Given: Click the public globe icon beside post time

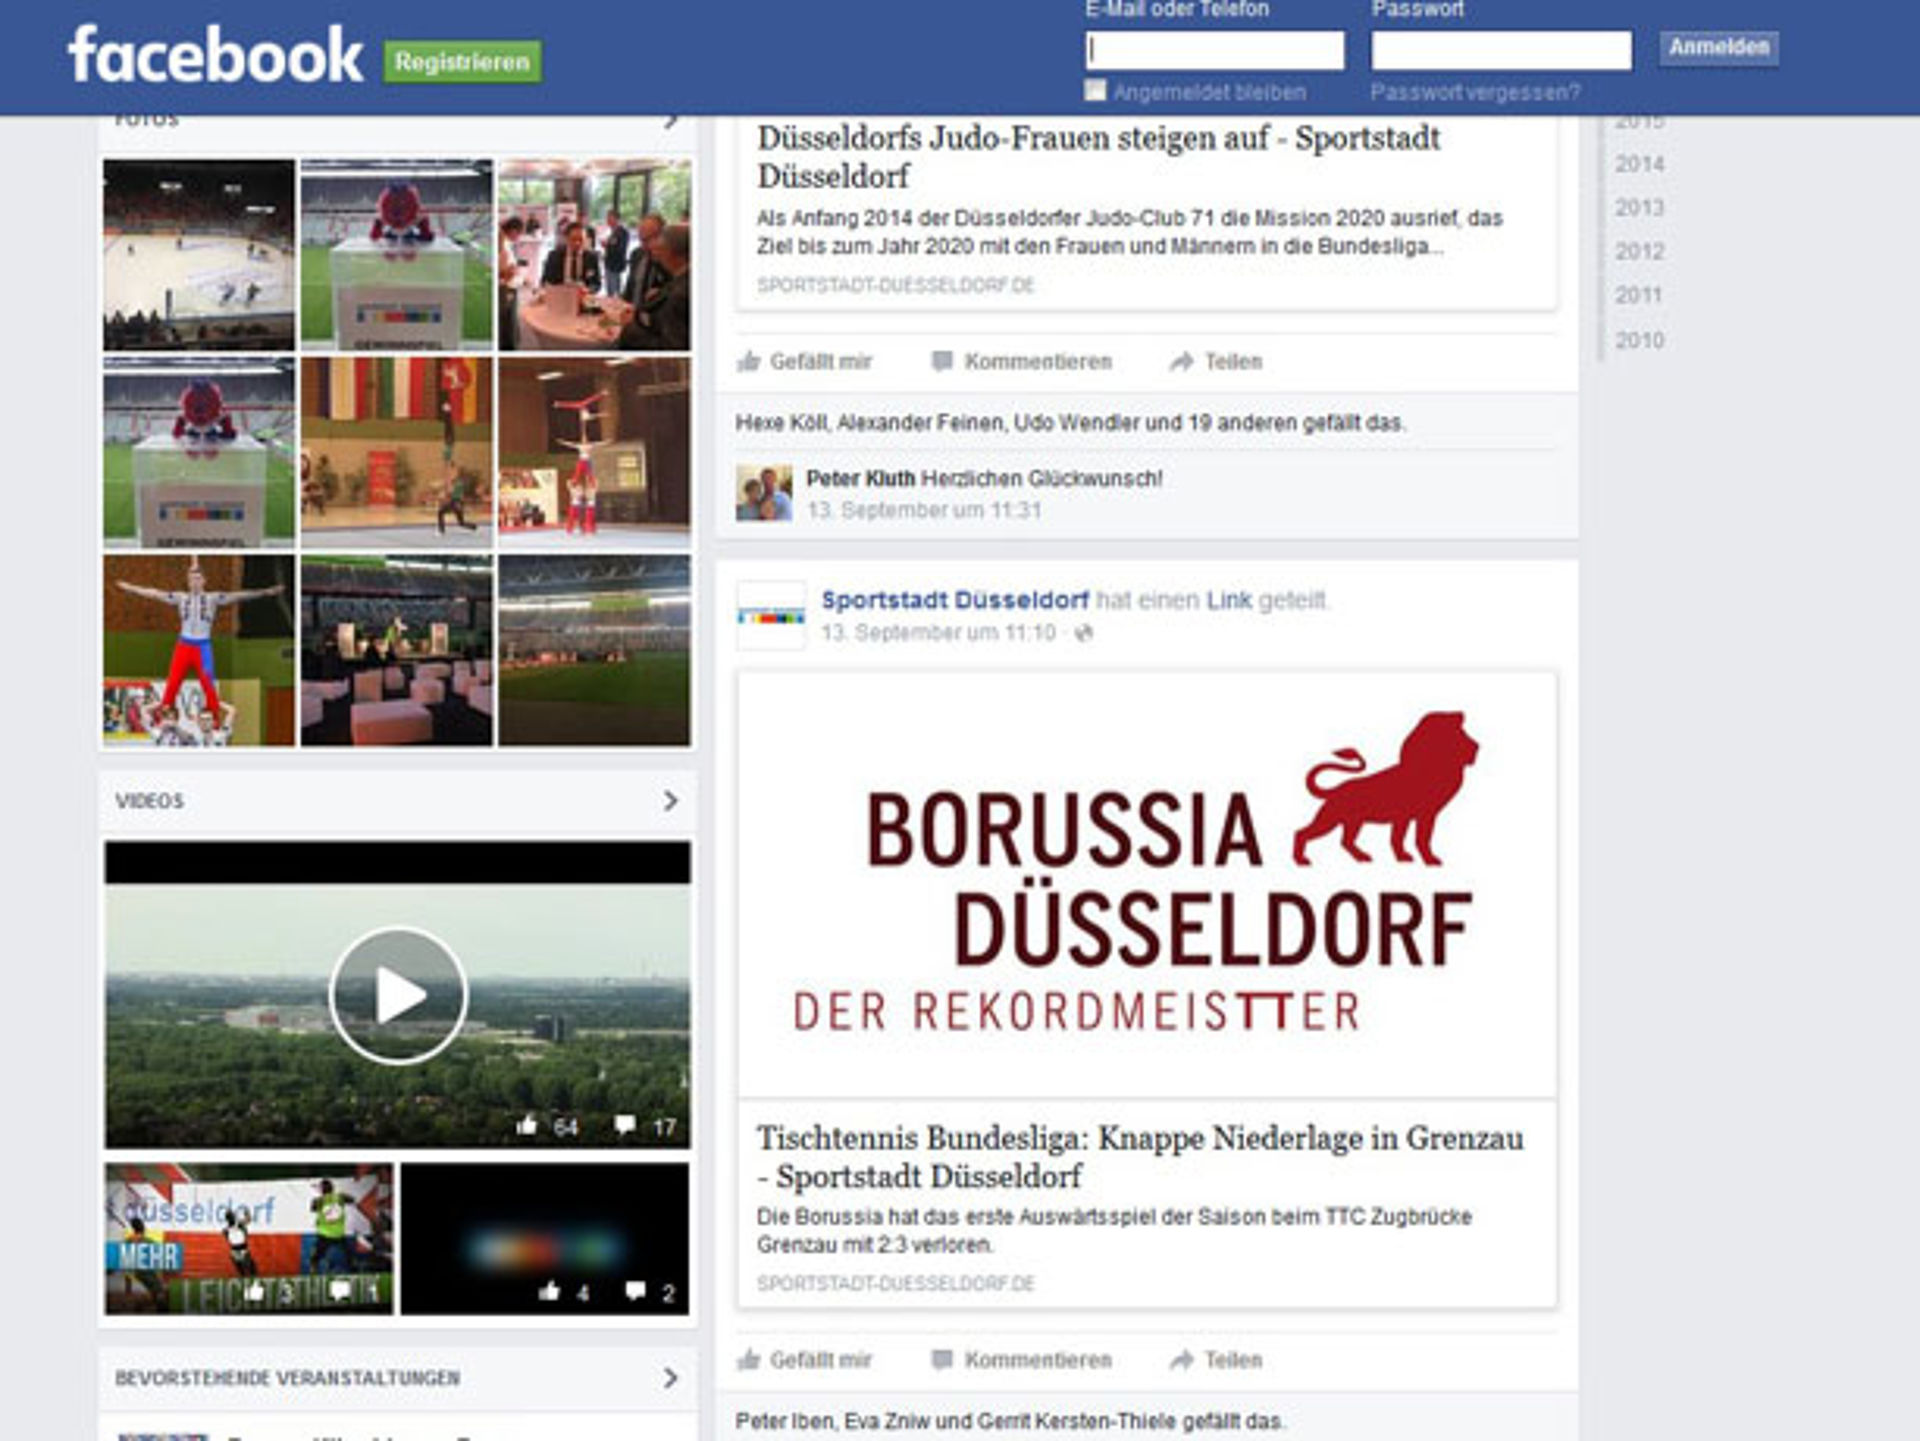Looking at the screenshot, I should [x=1083, y=633].
